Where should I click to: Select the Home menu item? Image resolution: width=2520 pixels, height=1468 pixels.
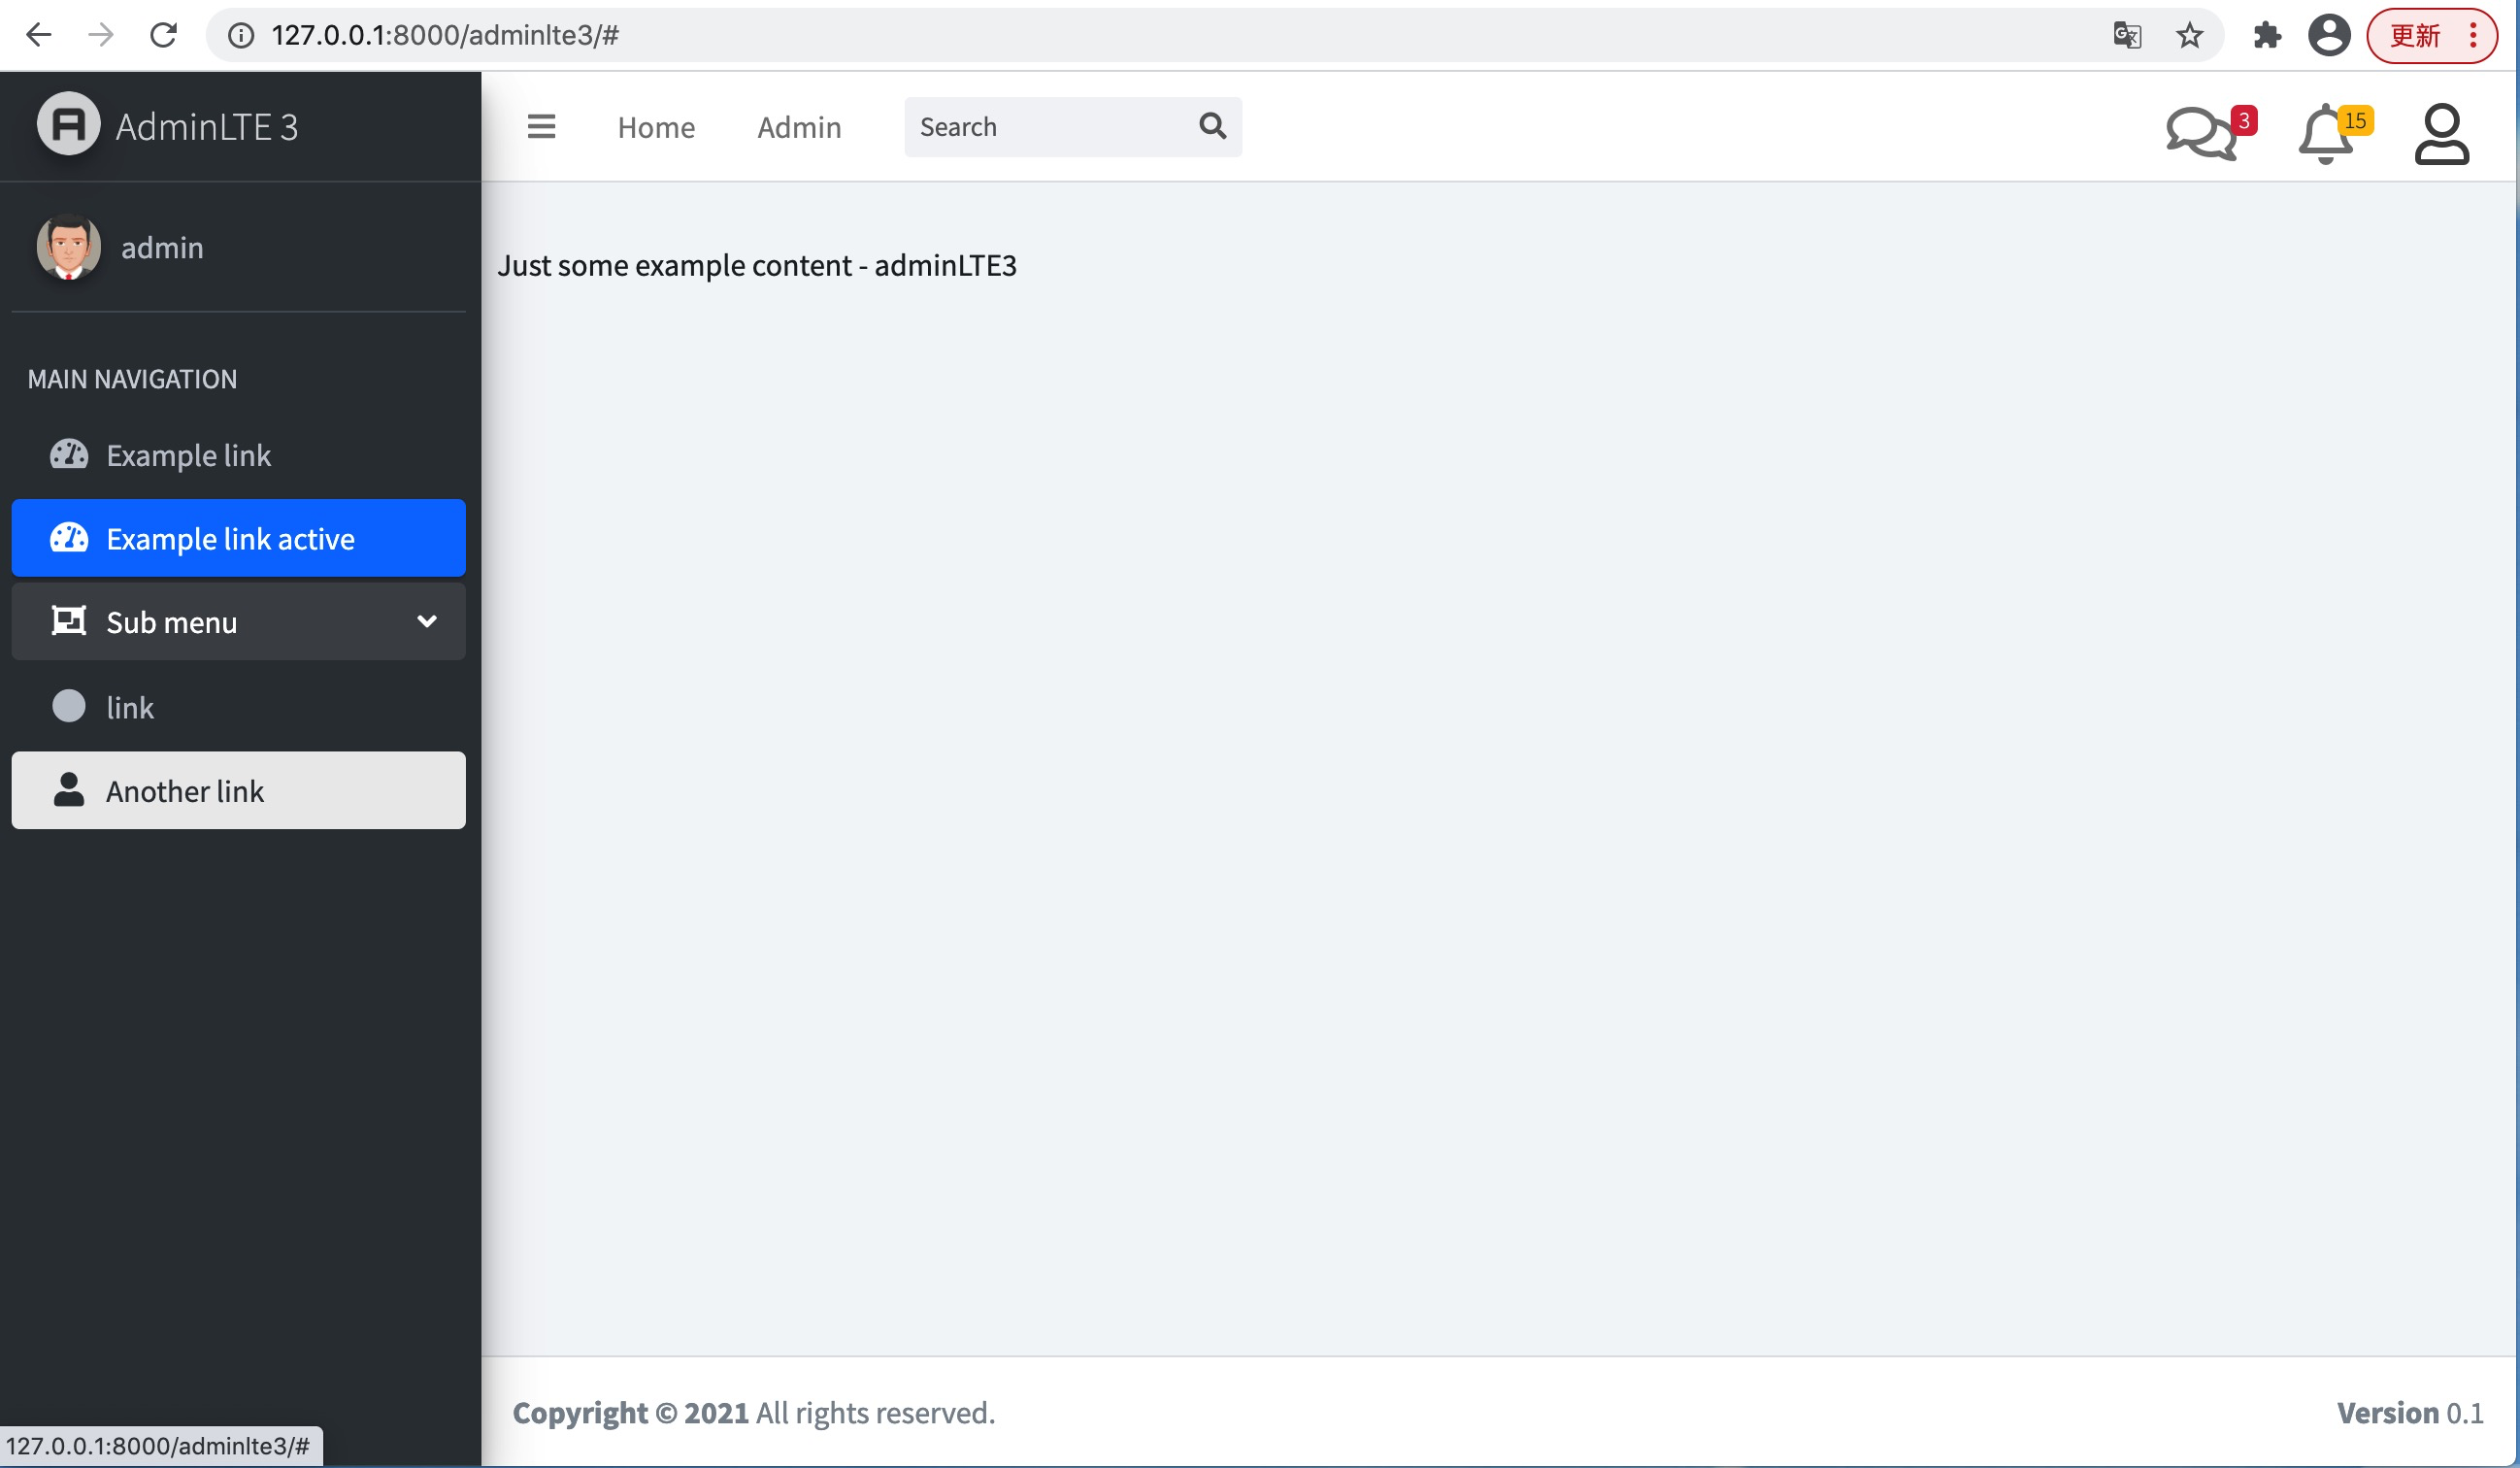[656, 126]
